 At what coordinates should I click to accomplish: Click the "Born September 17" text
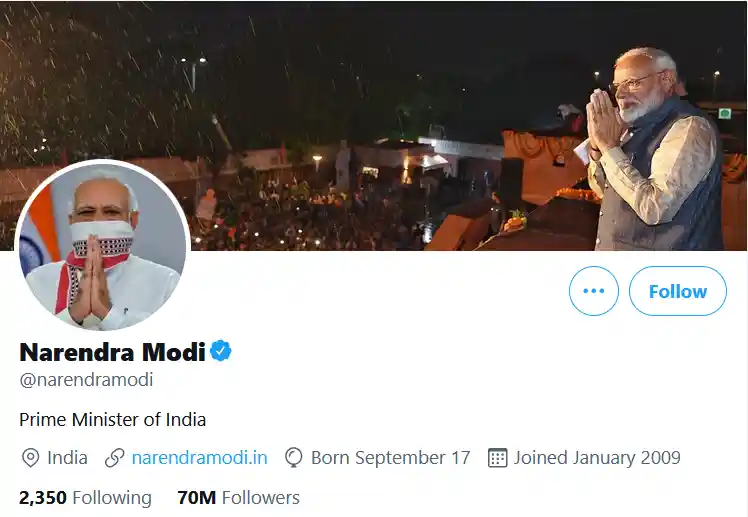(x=390, y=458)
